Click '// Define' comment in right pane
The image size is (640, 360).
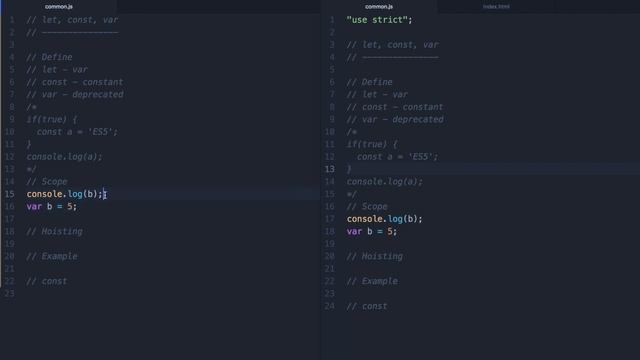[369, 82]
